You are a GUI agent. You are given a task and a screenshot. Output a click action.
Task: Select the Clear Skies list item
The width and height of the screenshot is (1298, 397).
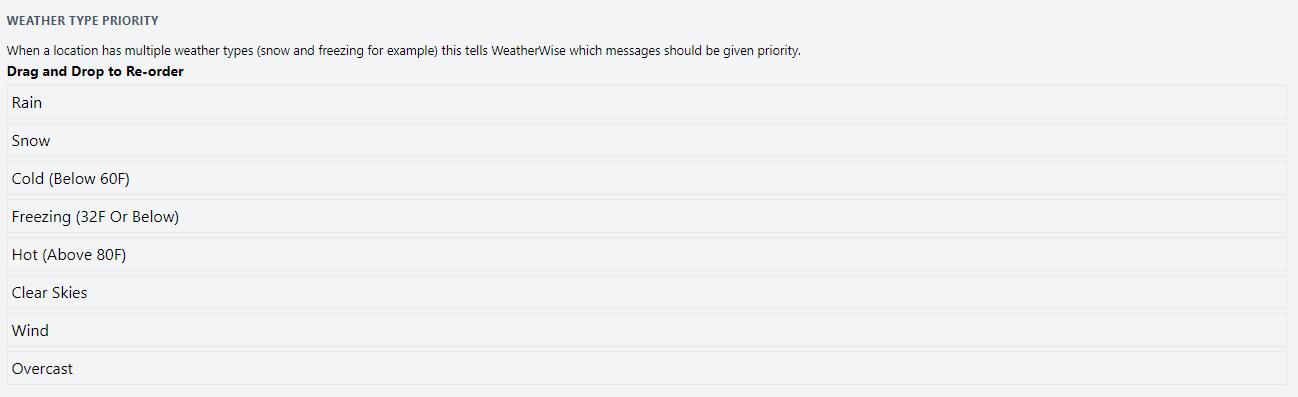(646, 292)
